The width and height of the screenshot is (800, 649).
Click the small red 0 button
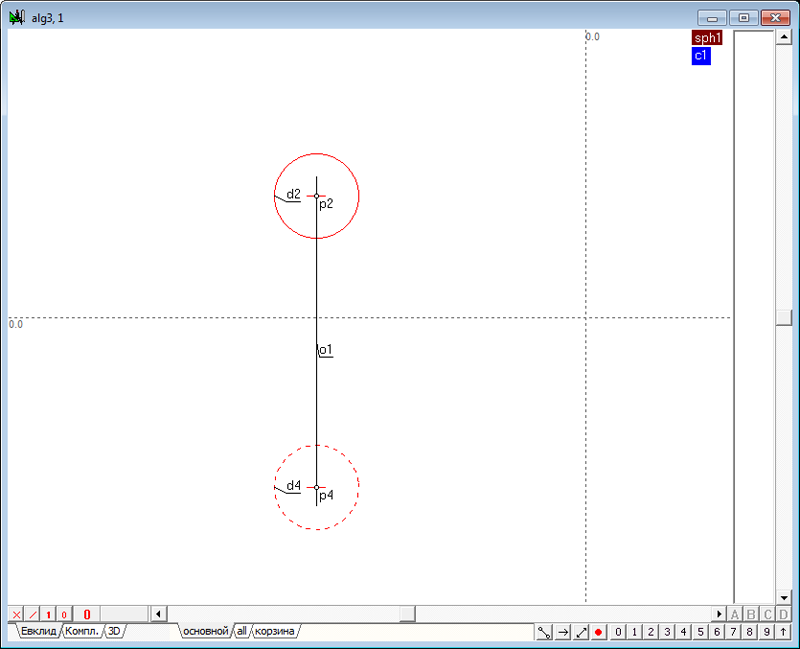pos(64,614)
